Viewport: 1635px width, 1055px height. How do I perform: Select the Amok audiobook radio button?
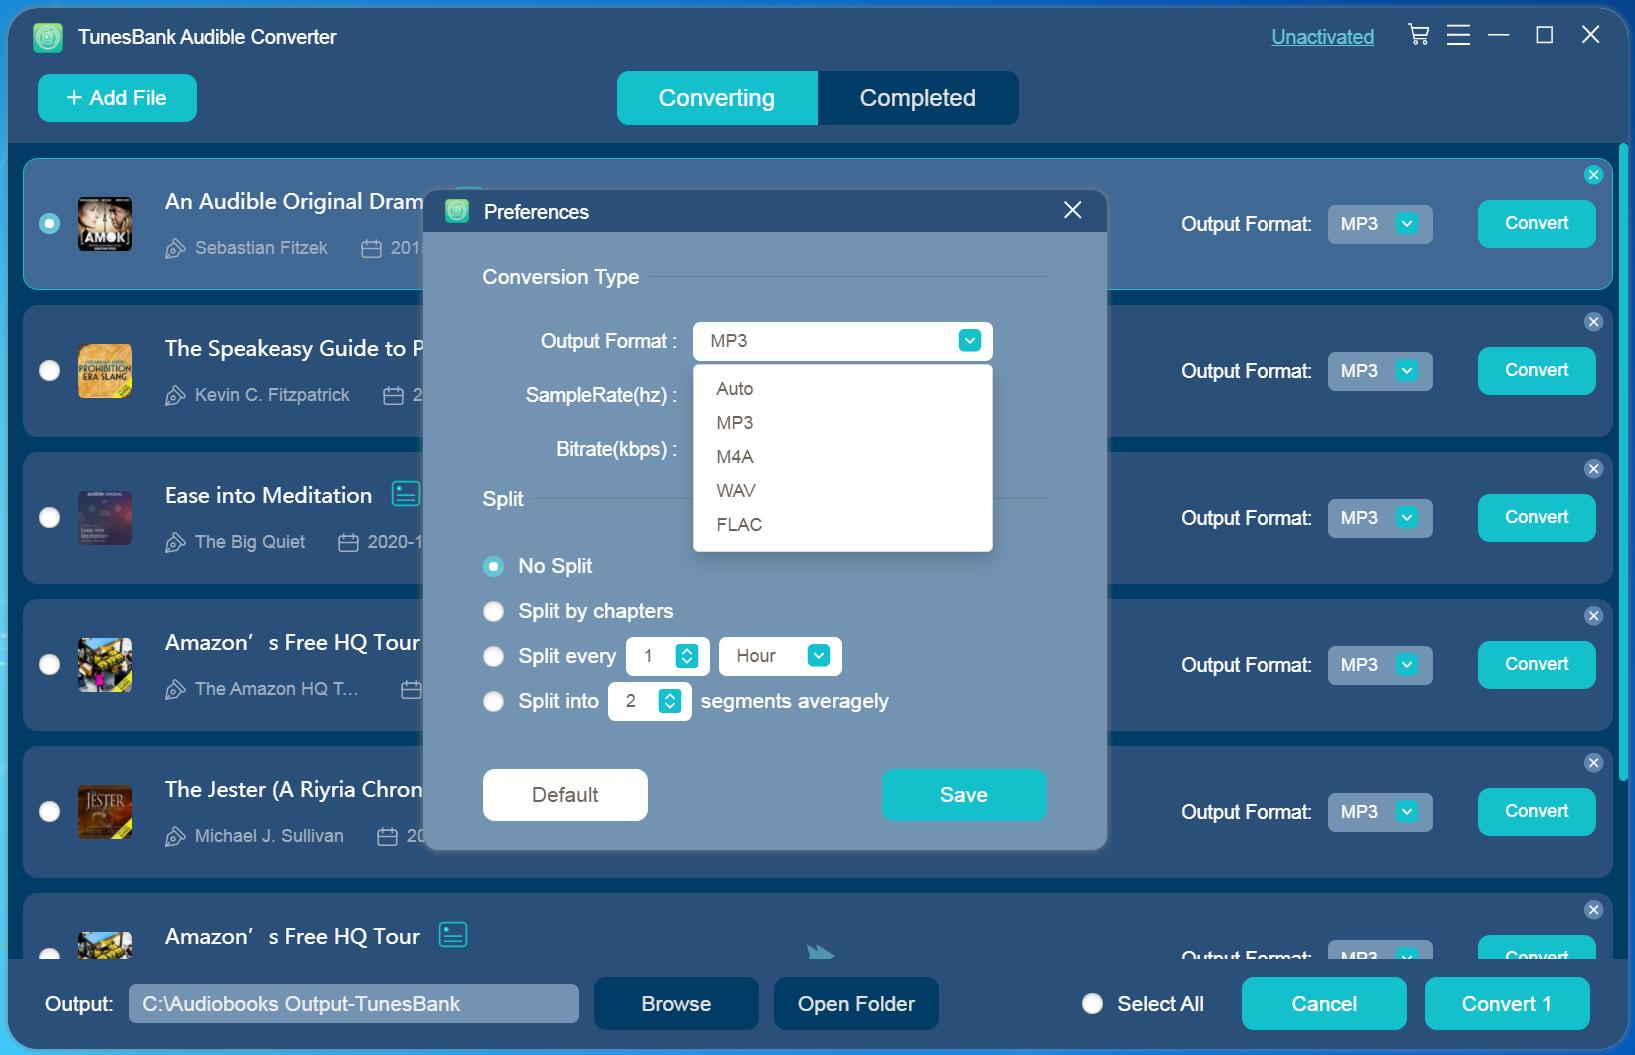pyautogui.click(x=49, y=223)
